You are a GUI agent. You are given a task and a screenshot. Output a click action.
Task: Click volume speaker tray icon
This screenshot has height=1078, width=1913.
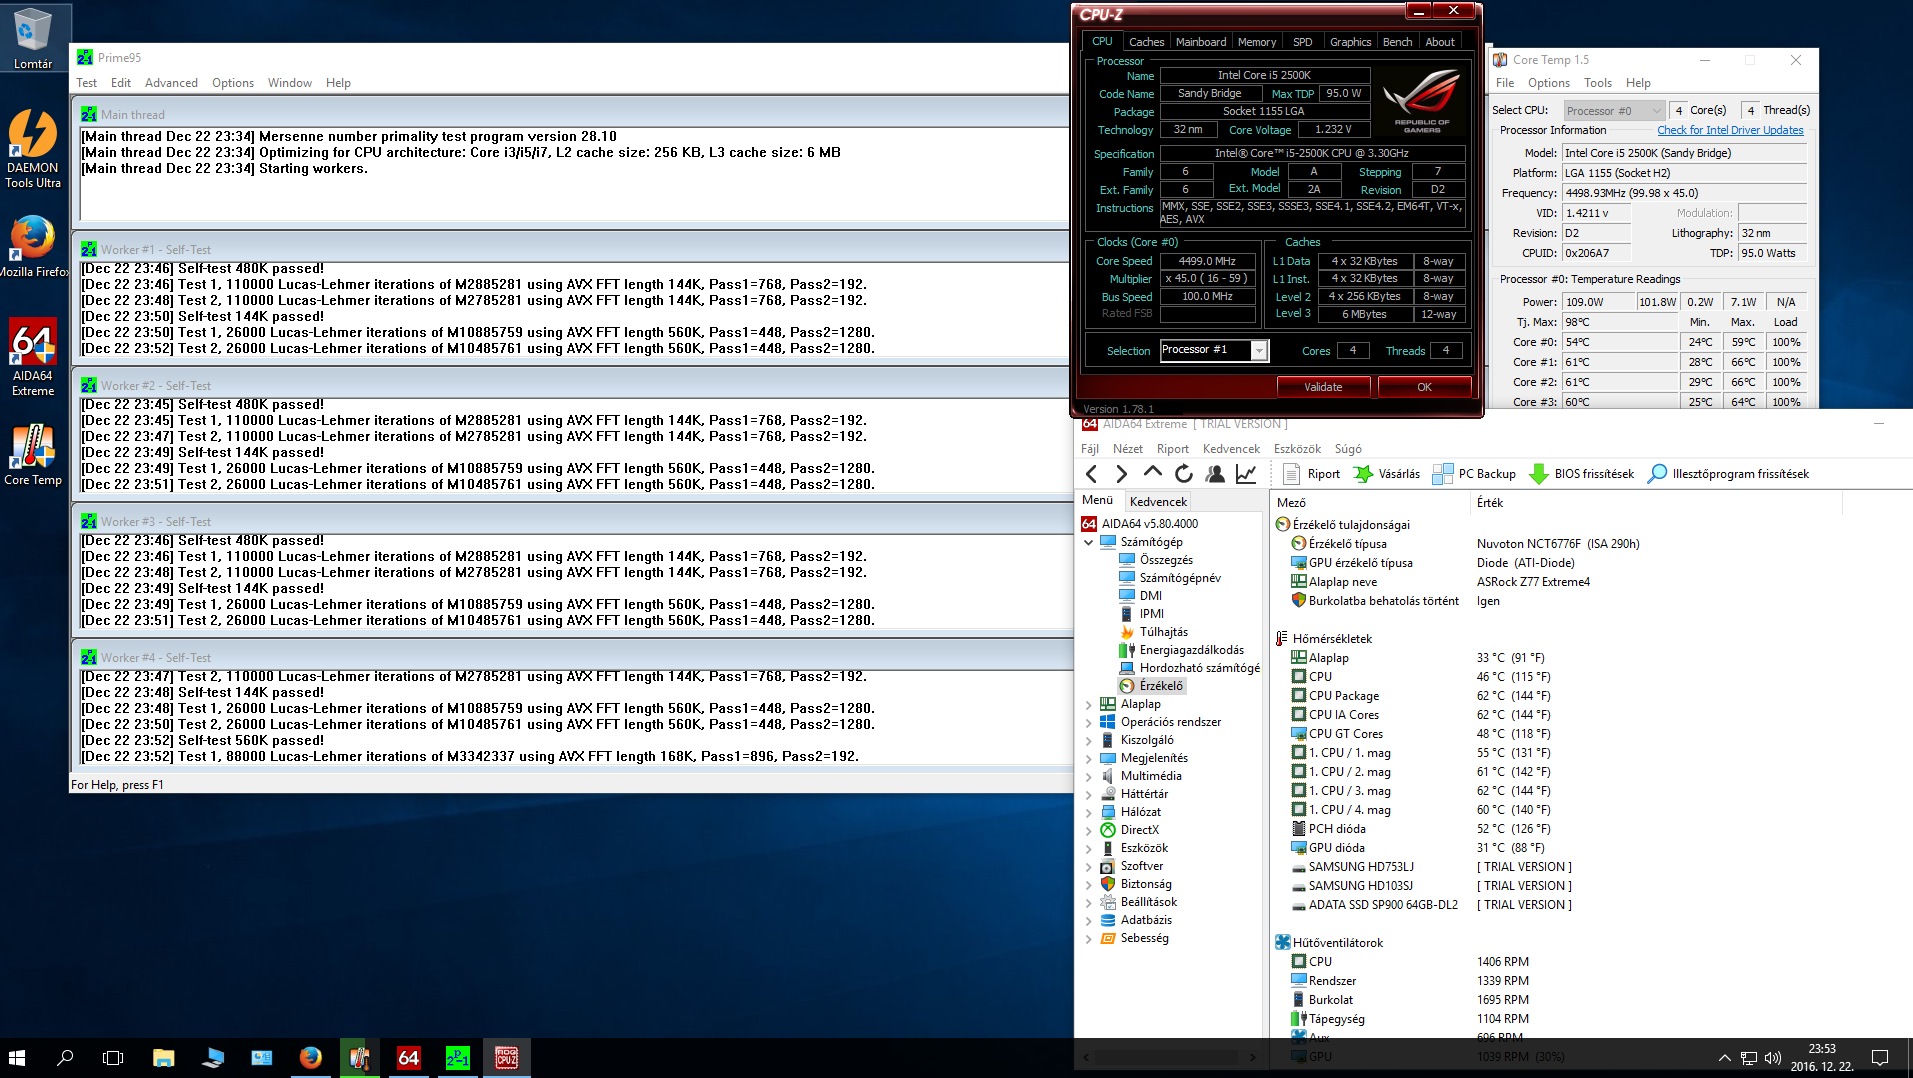[x=1773, y=1058]
